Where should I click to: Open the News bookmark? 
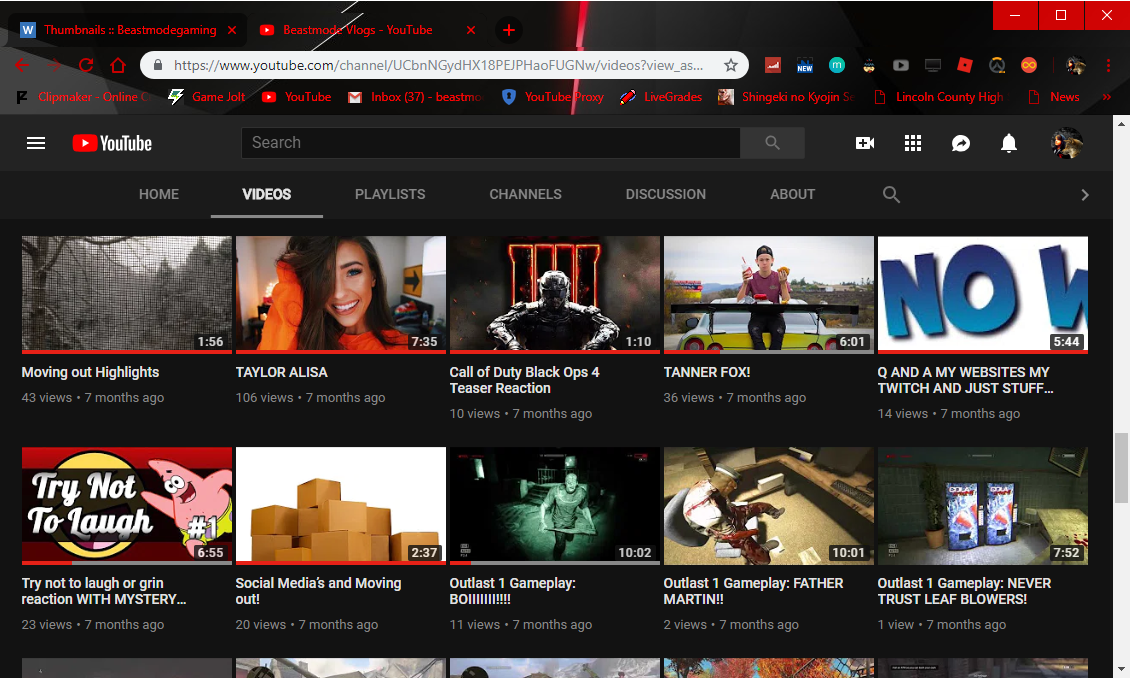pos(1054,97)
